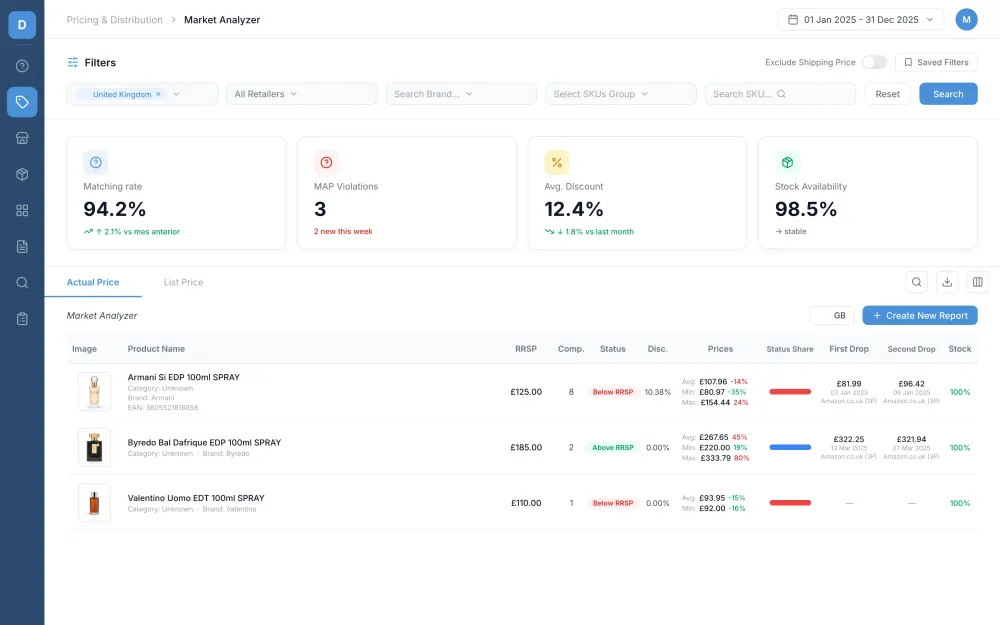
Task: Click the Product Name column header
Action: (x=156, y=349)
